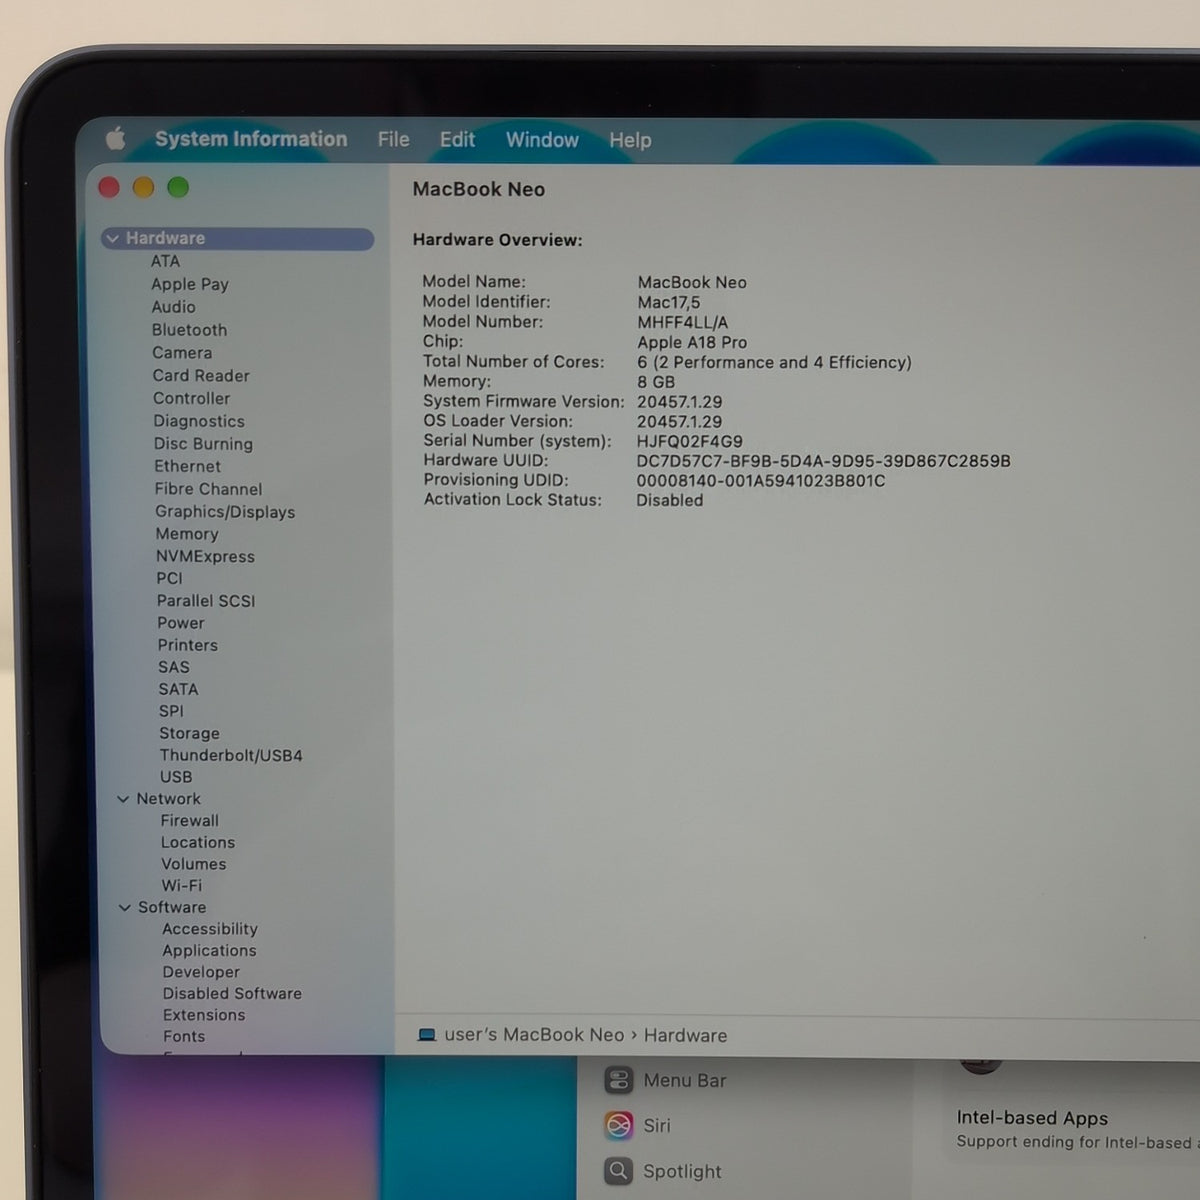Select Storage in the sidebar
Image resolution: width=1200 pixels, height=1200 pixels.
tap(189, 733)
